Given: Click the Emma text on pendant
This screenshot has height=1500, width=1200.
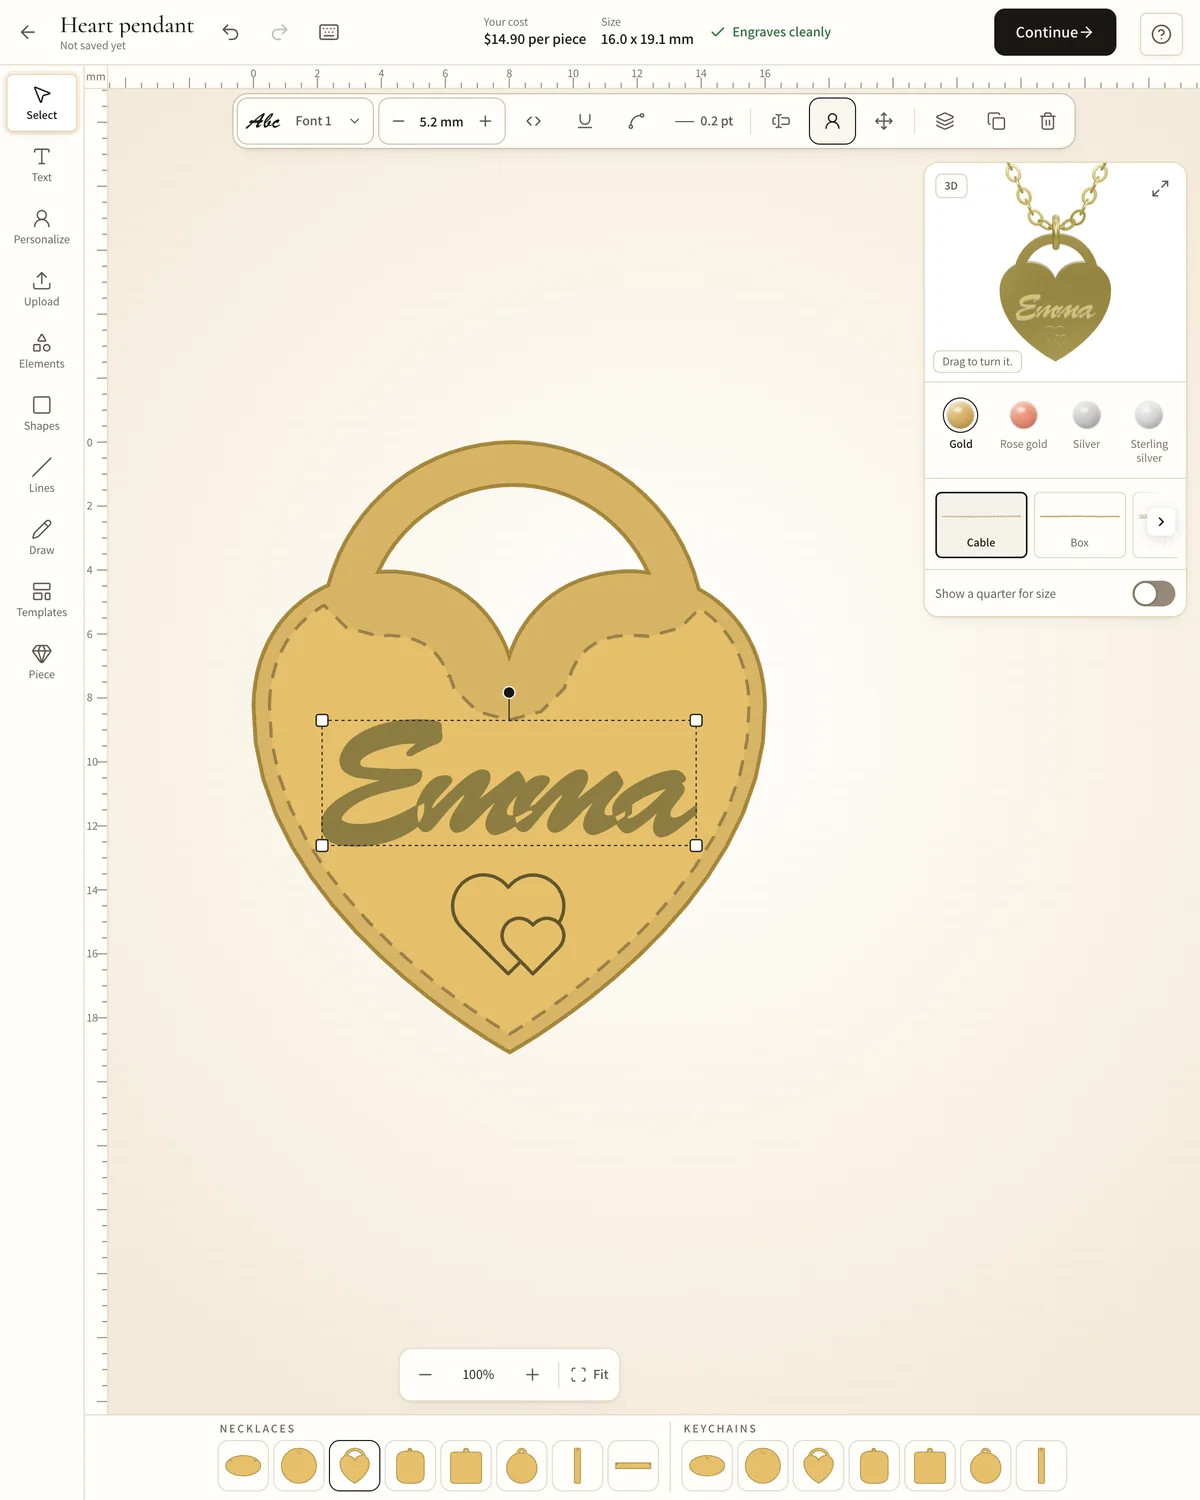Looking at the screenshot, I should coord(509,782).
